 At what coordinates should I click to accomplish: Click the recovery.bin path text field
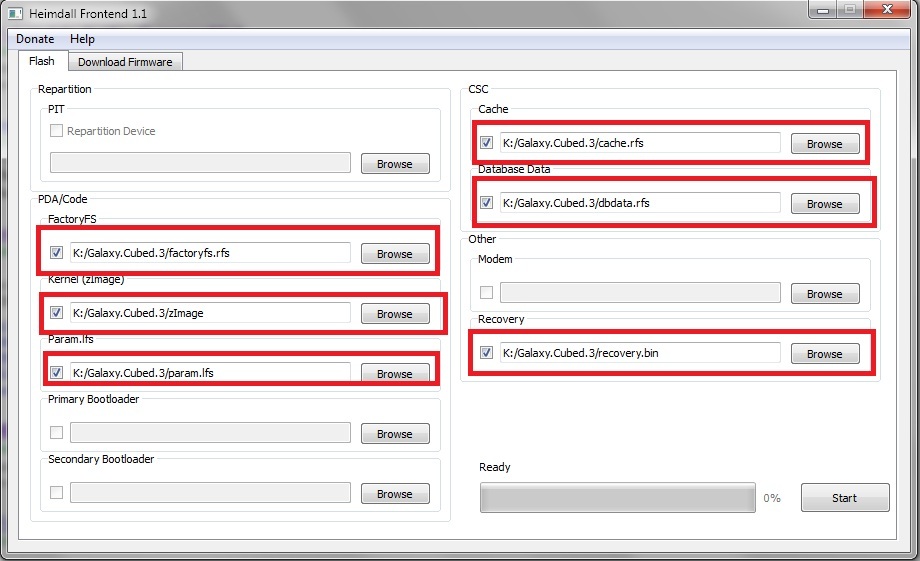(x=640, y=353)
